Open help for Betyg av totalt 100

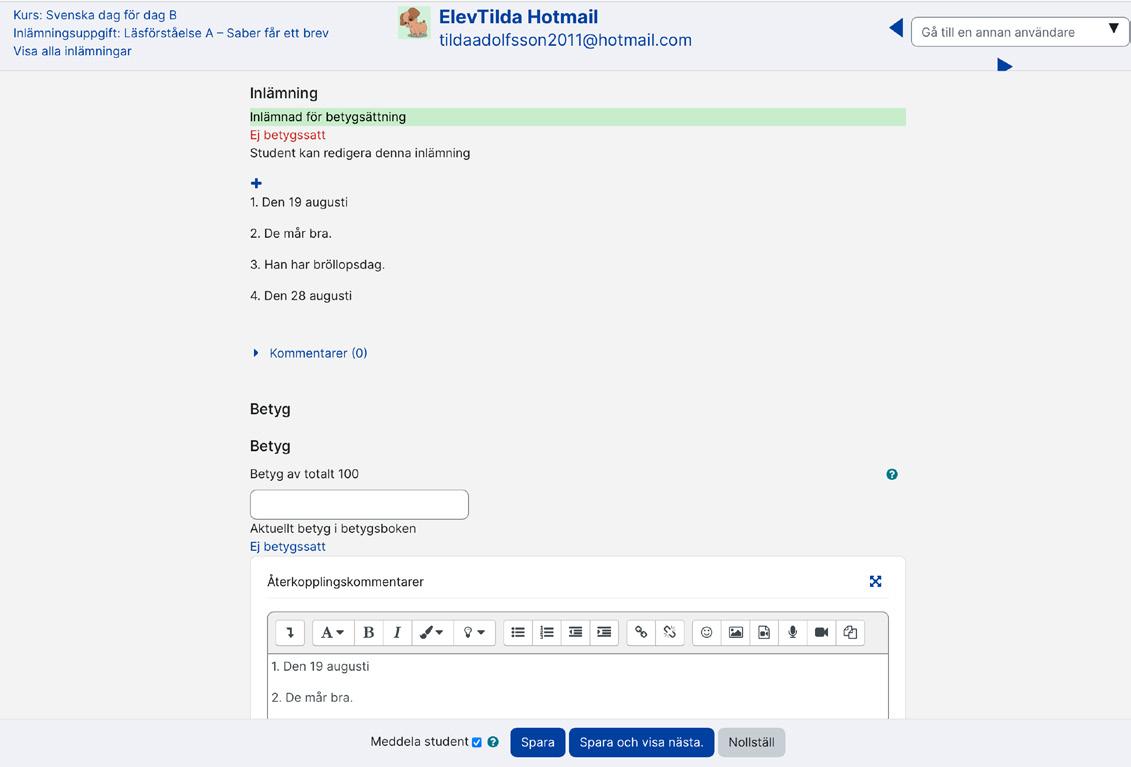(892, 474)
